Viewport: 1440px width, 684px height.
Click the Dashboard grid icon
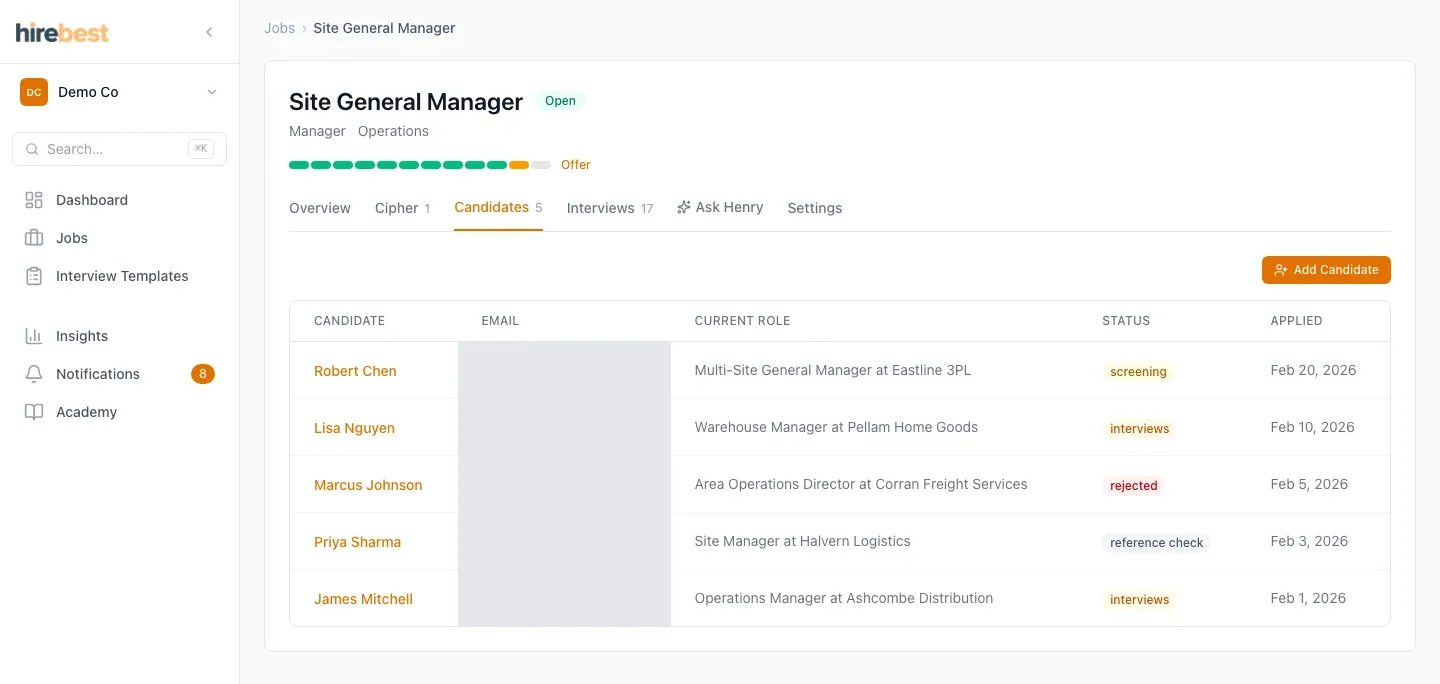(34, 200)
